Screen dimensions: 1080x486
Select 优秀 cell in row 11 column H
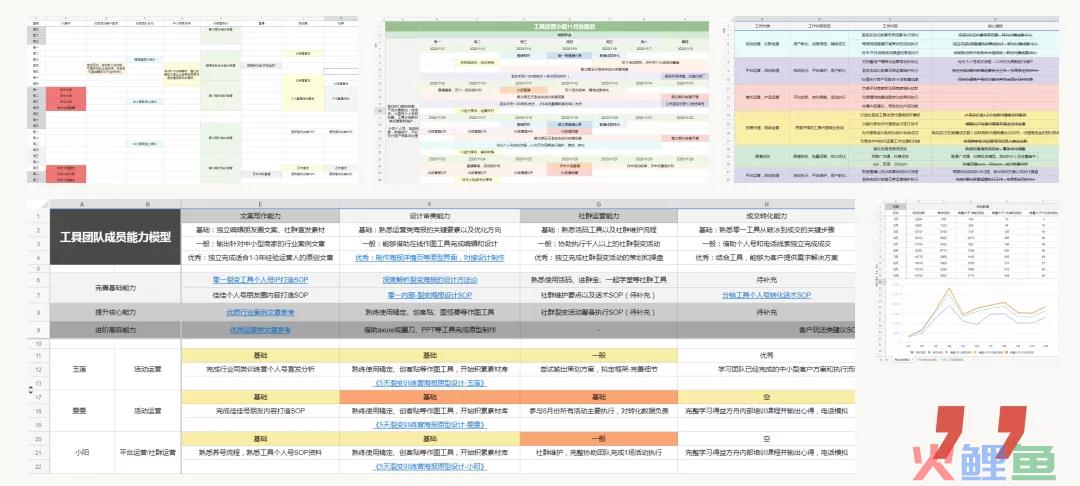767,356
